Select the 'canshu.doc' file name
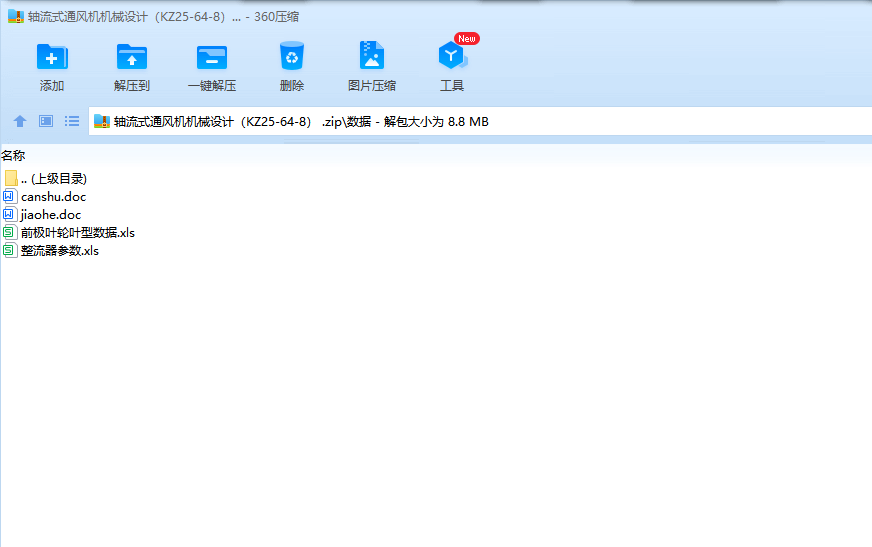The image size is (872, 547). tap(53, 197)
